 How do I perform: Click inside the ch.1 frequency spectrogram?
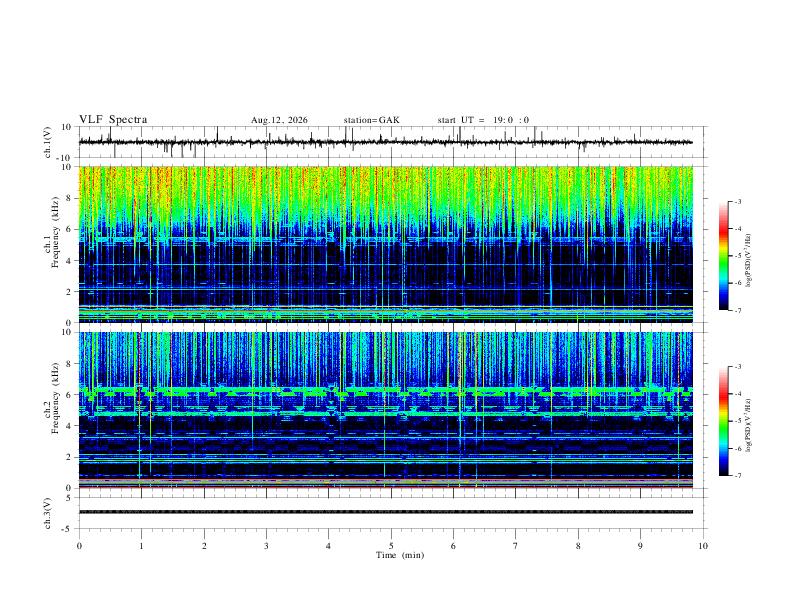pyautogui.click(x=385, y=244)
